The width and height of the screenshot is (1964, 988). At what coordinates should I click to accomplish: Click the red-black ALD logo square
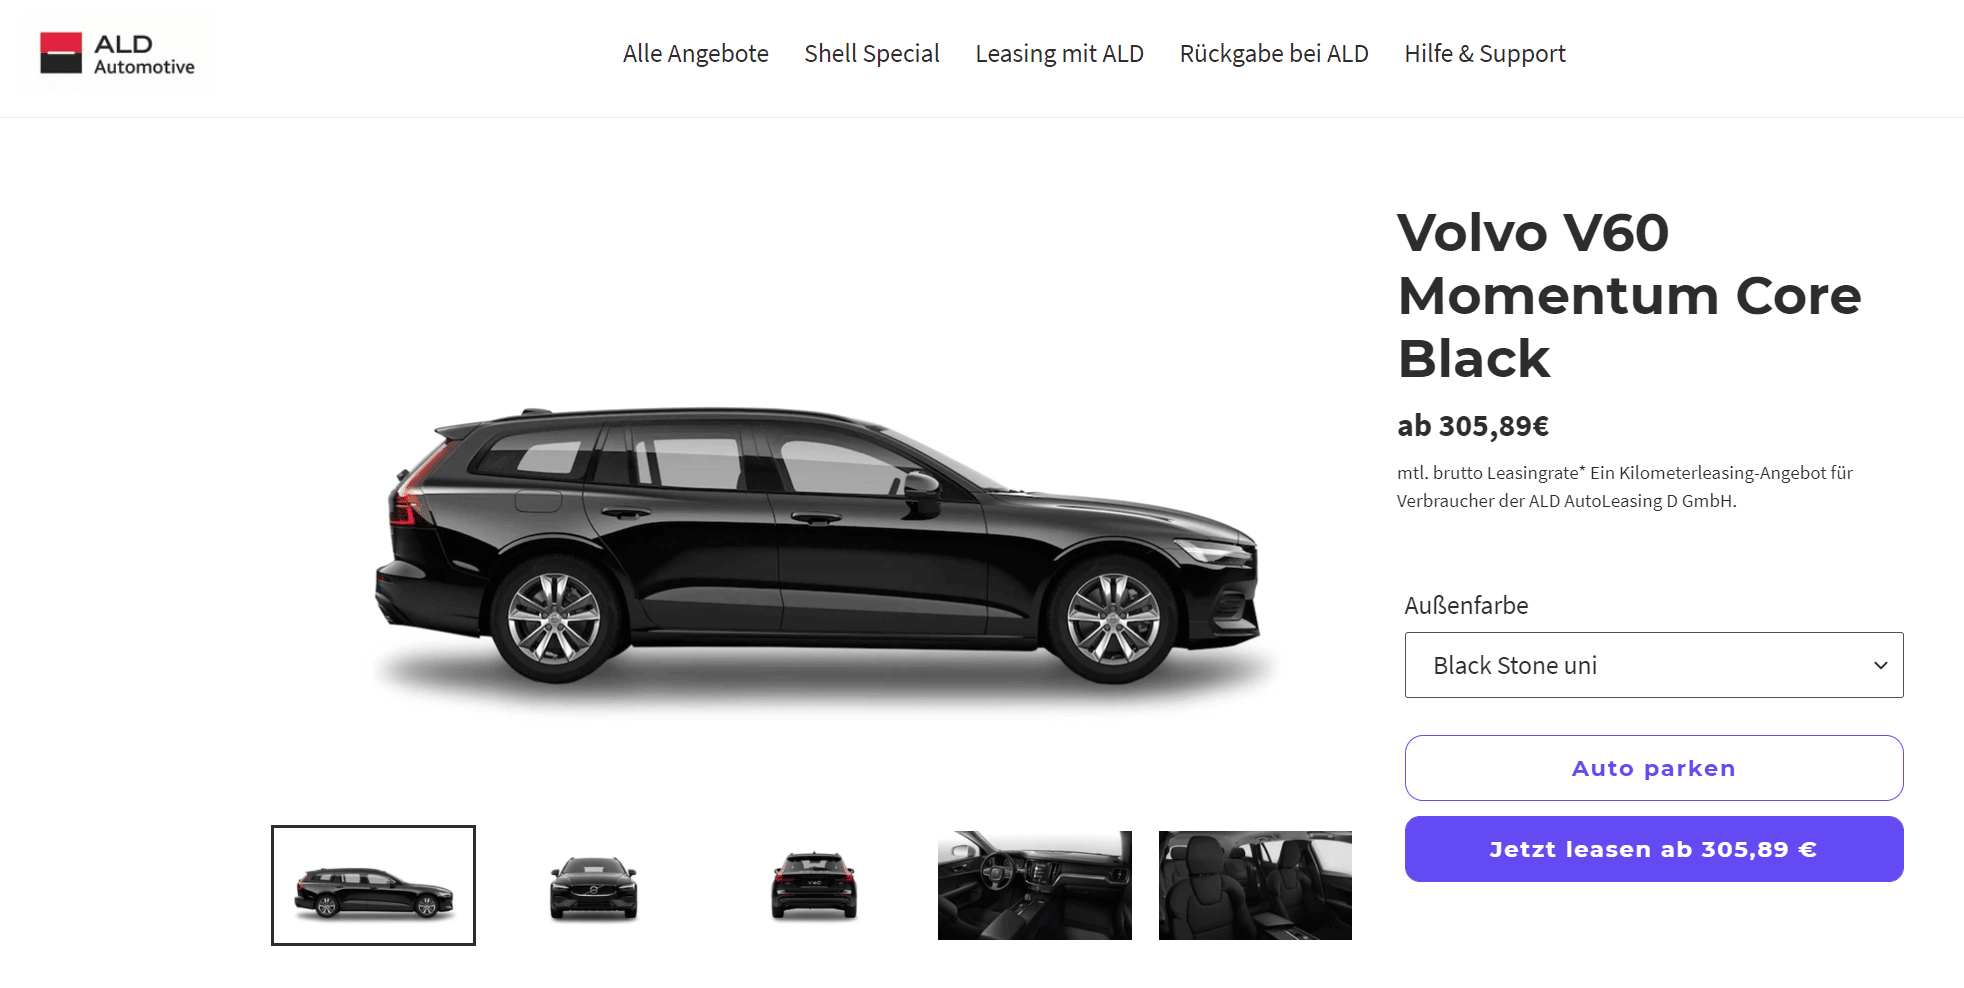(x=61, y=53)
